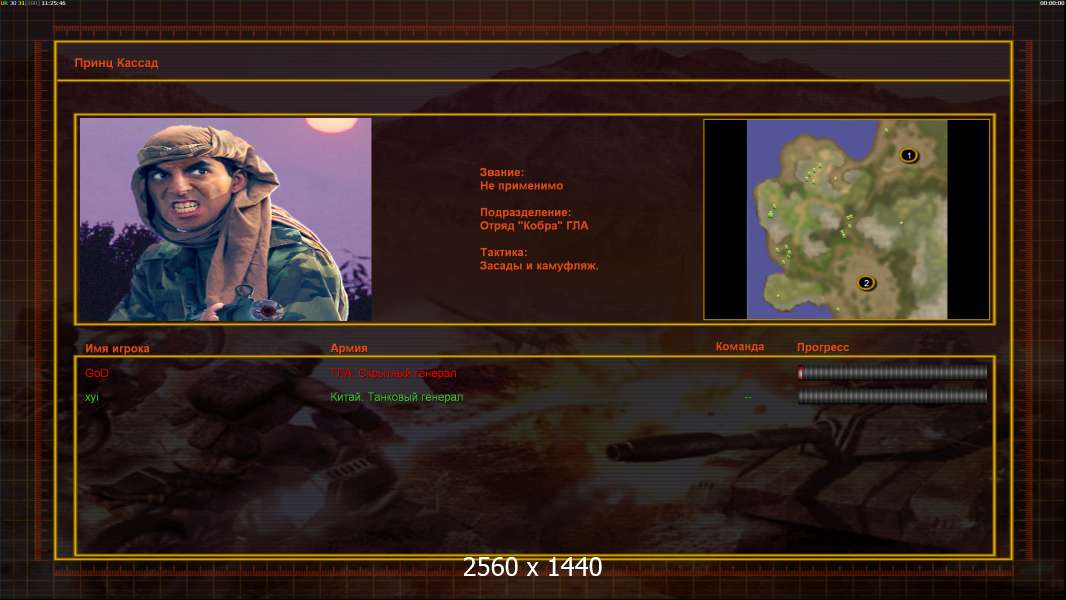This screenshot has width=1066, height=600.
Task: Click xyi's loading progress bar
Action: tap(893, 396)
